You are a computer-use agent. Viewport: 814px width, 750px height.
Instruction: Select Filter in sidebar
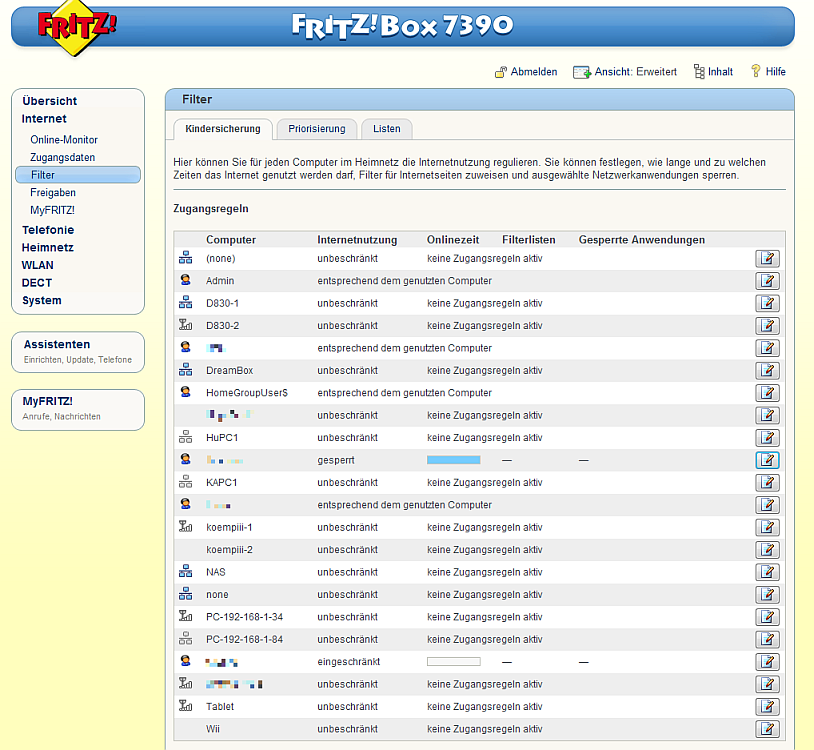point(78,175)
